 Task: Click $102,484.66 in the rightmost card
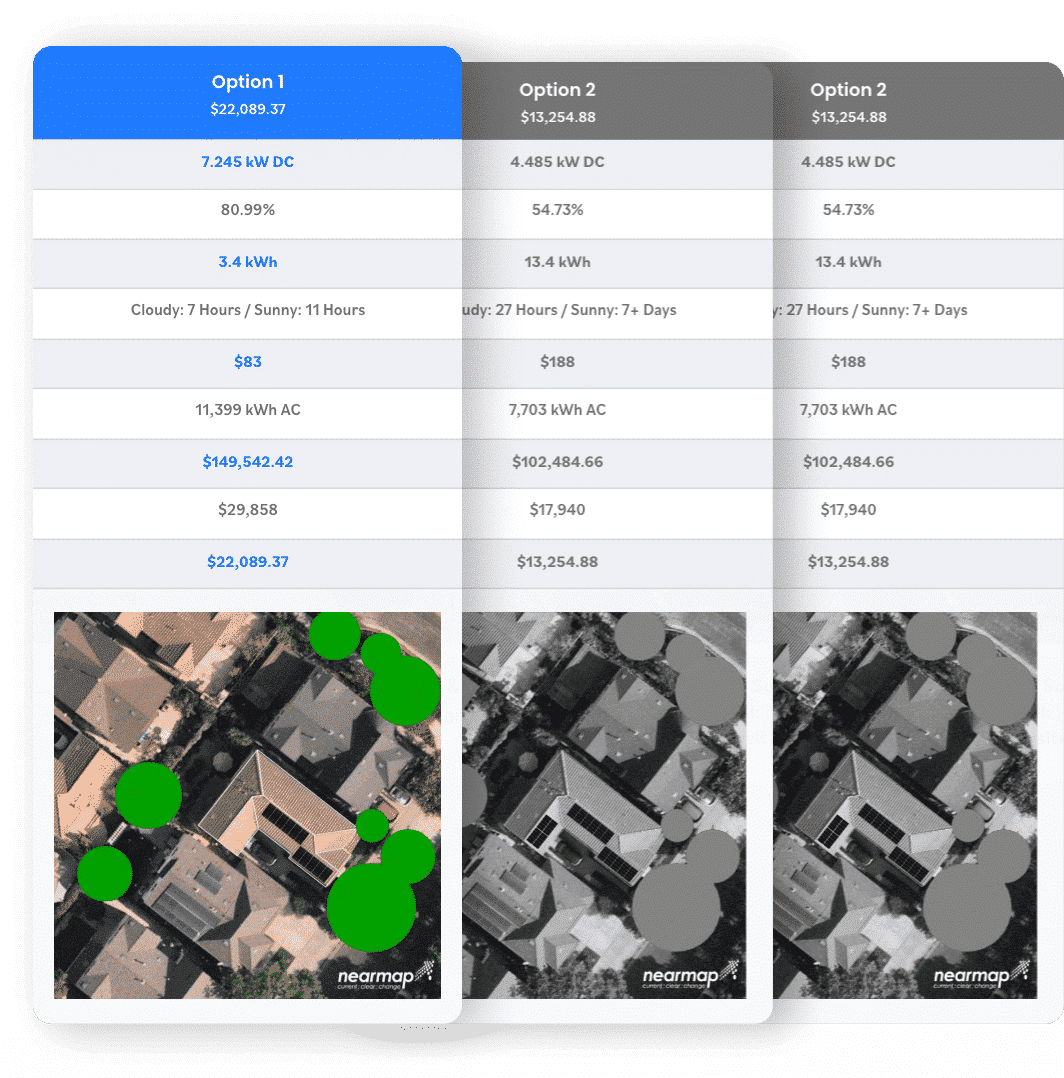pyautogui.click(x=848, y=461)
